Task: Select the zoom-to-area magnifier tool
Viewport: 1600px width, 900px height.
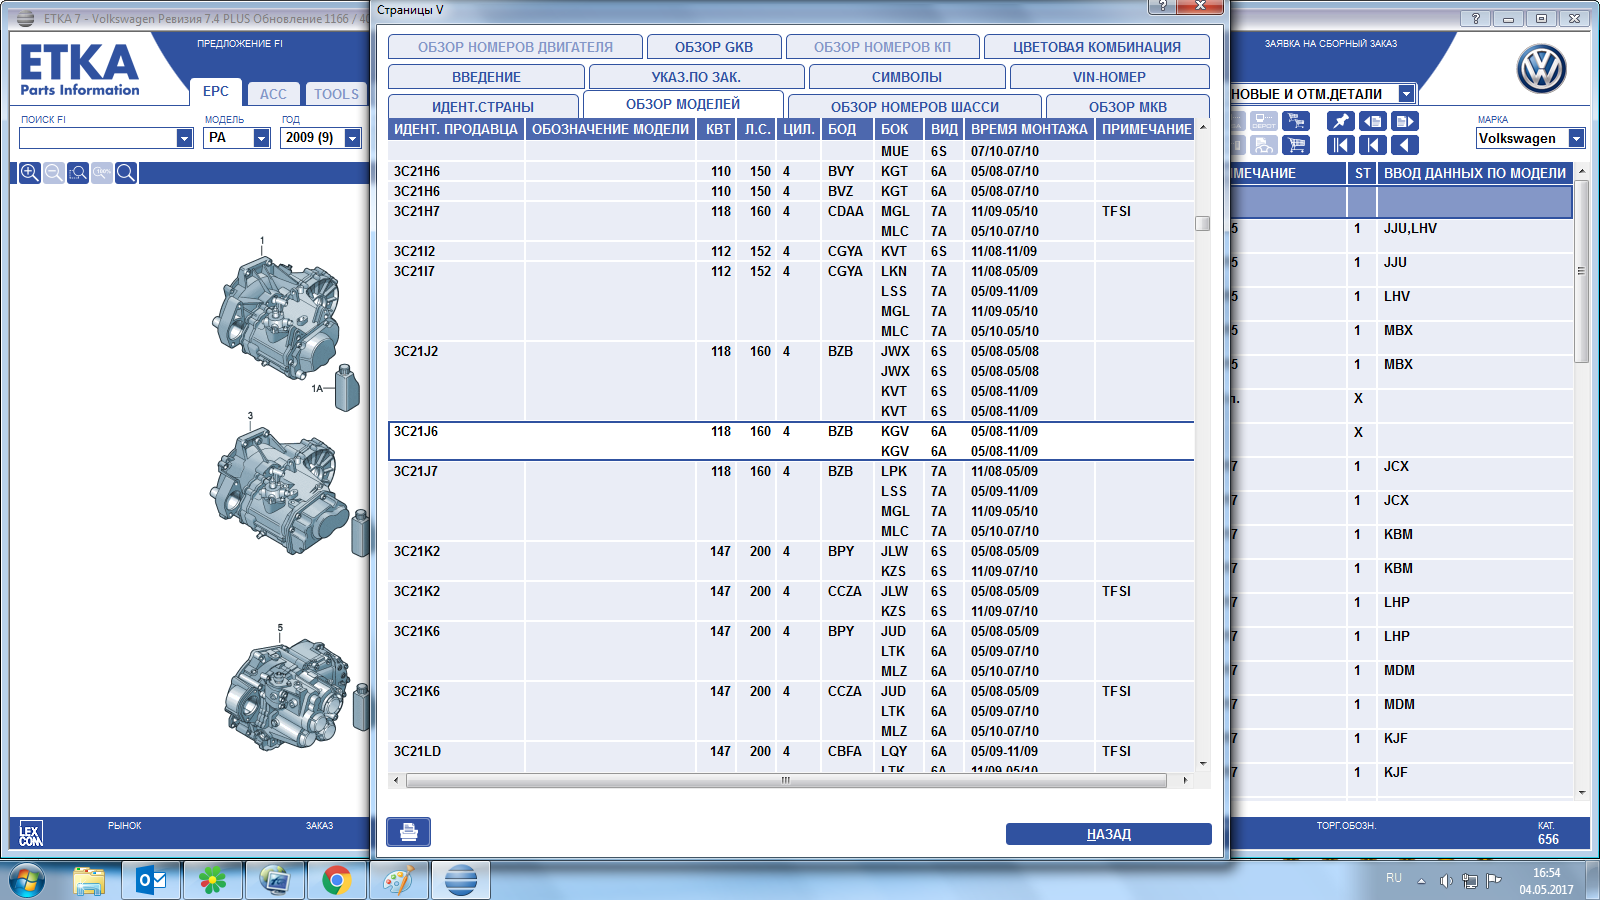Action: click(78, 173)
